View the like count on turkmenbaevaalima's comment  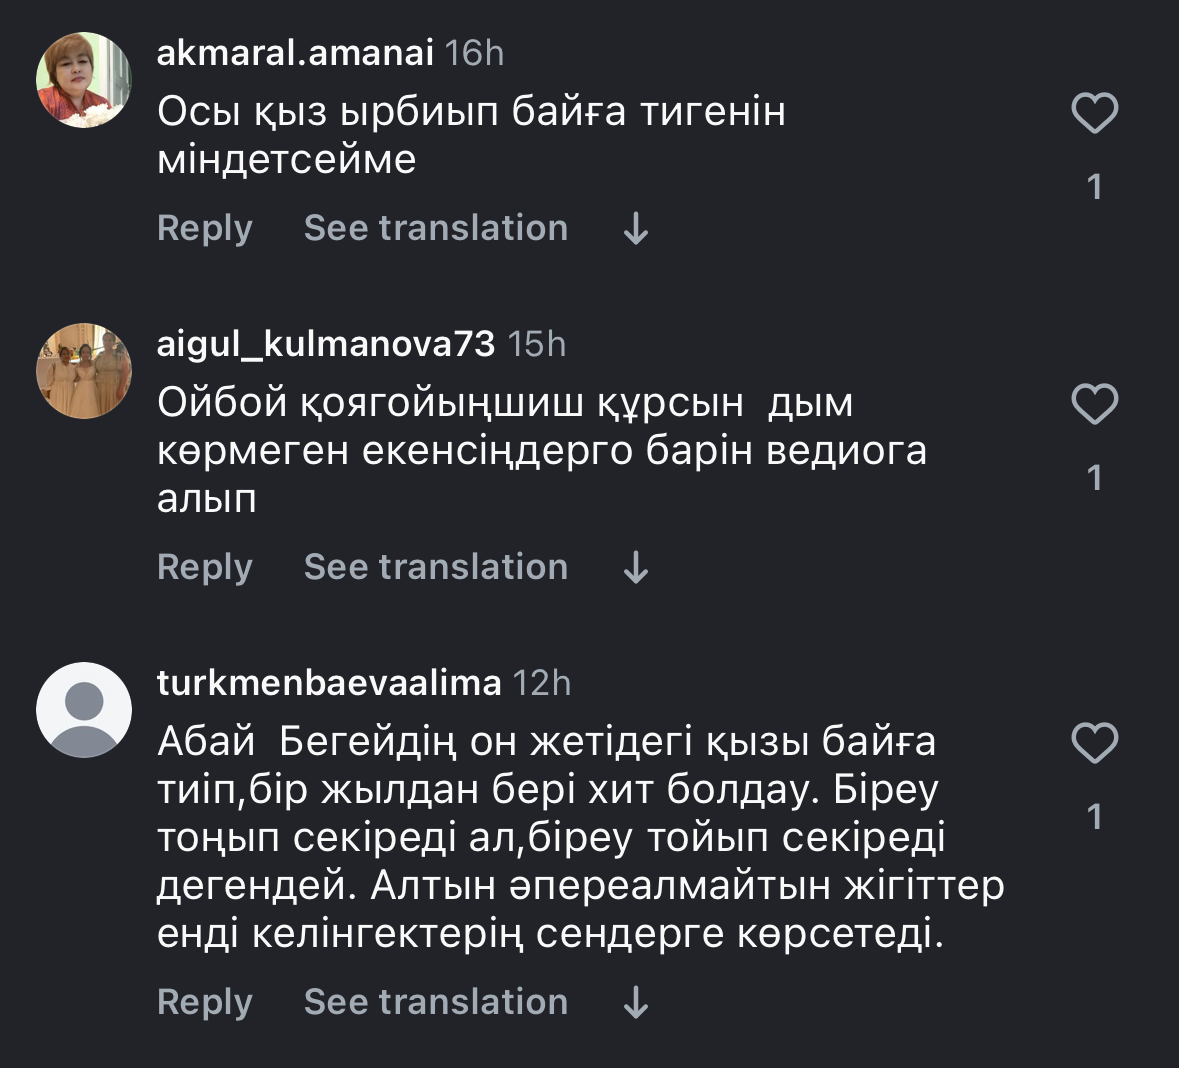pos(1094,817)
